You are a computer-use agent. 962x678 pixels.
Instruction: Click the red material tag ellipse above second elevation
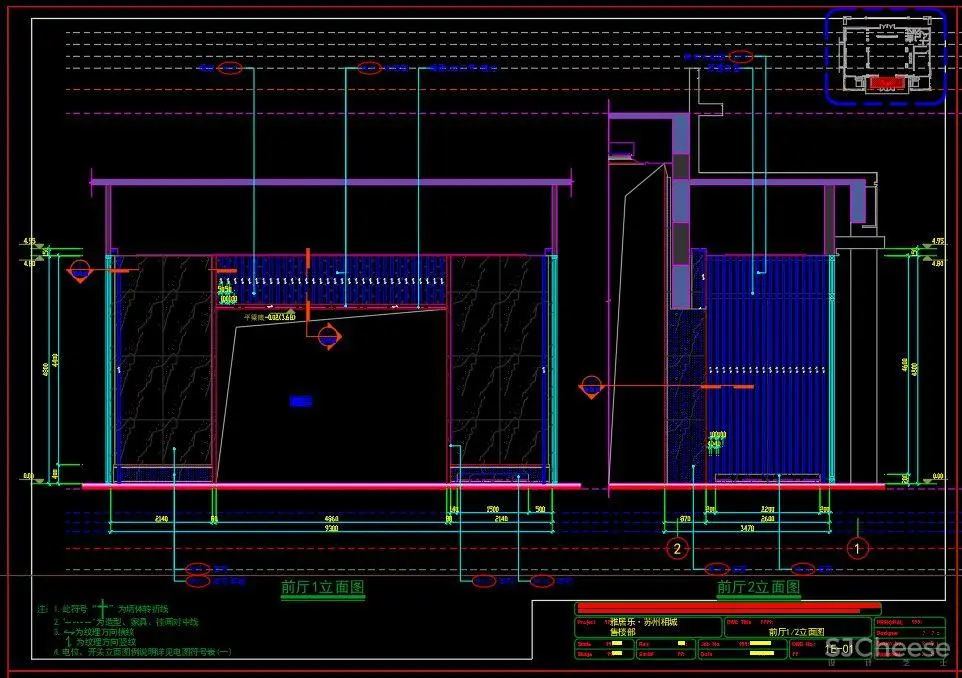click(x=741, y=57)
